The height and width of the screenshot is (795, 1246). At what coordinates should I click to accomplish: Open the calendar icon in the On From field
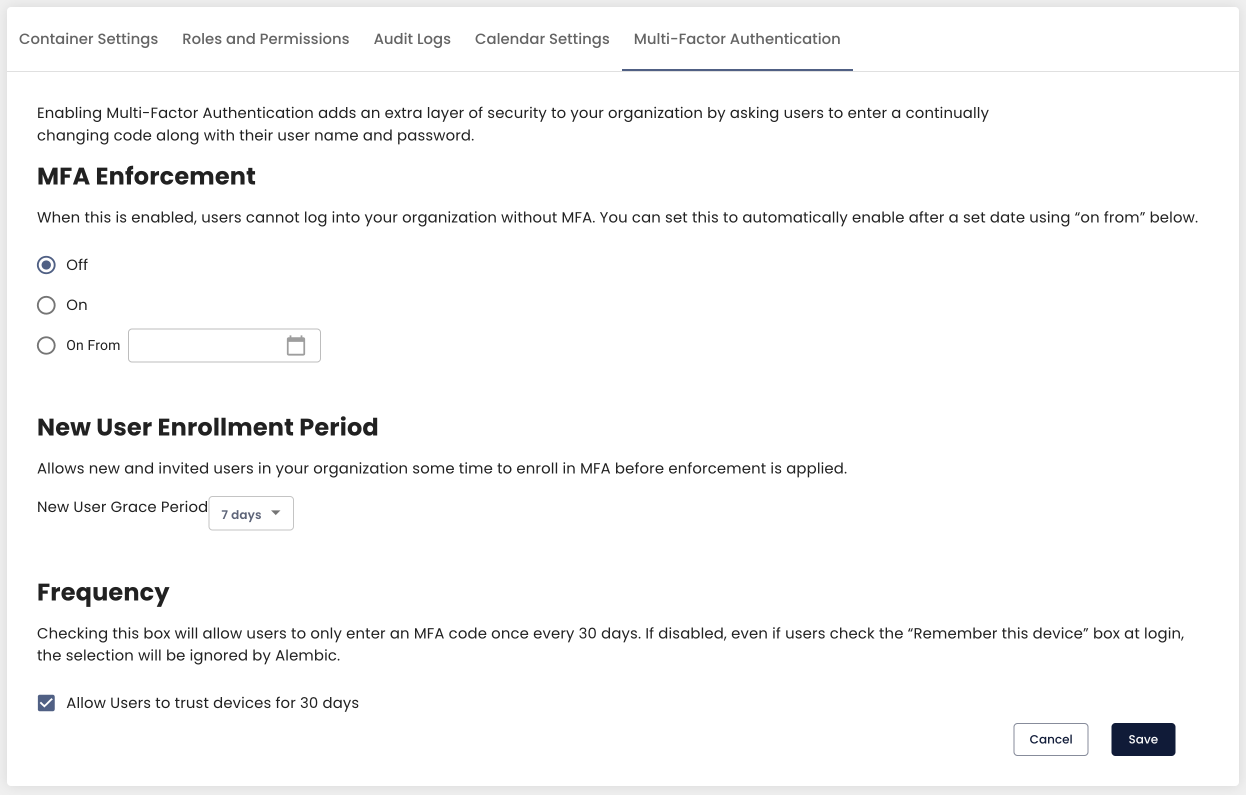coord(296,344)
